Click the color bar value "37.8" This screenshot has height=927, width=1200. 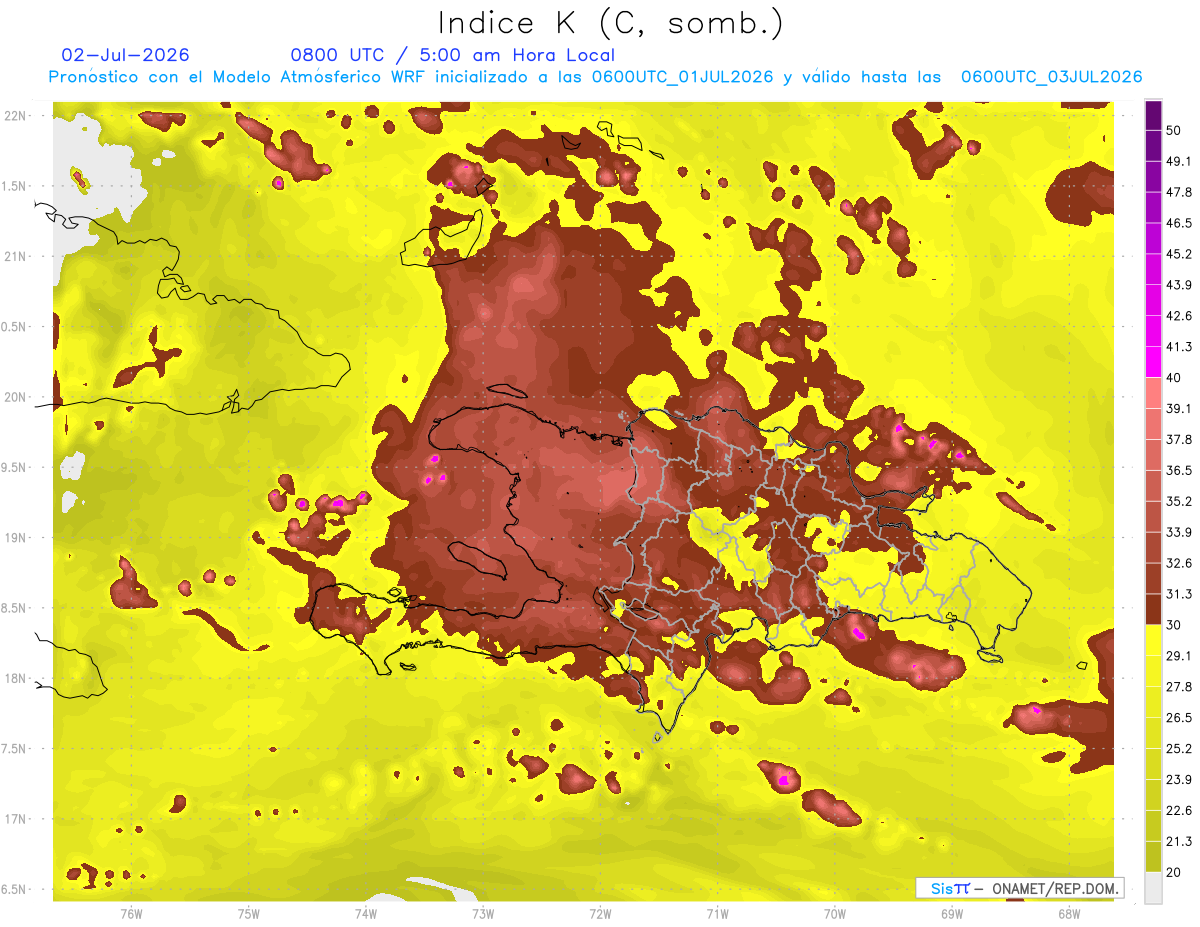tap(1178, 439)
